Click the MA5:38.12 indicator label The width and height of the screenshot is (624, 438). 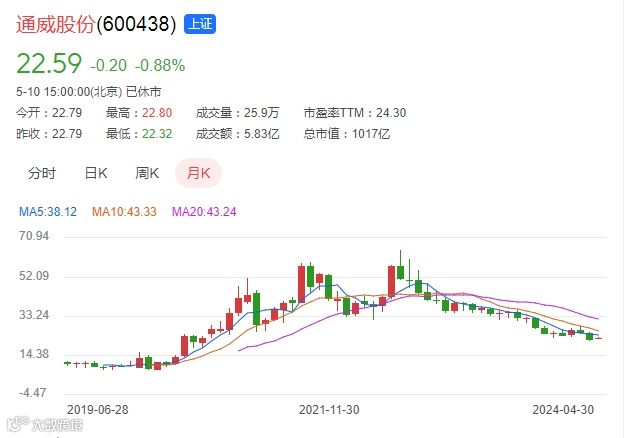[48, 212]
